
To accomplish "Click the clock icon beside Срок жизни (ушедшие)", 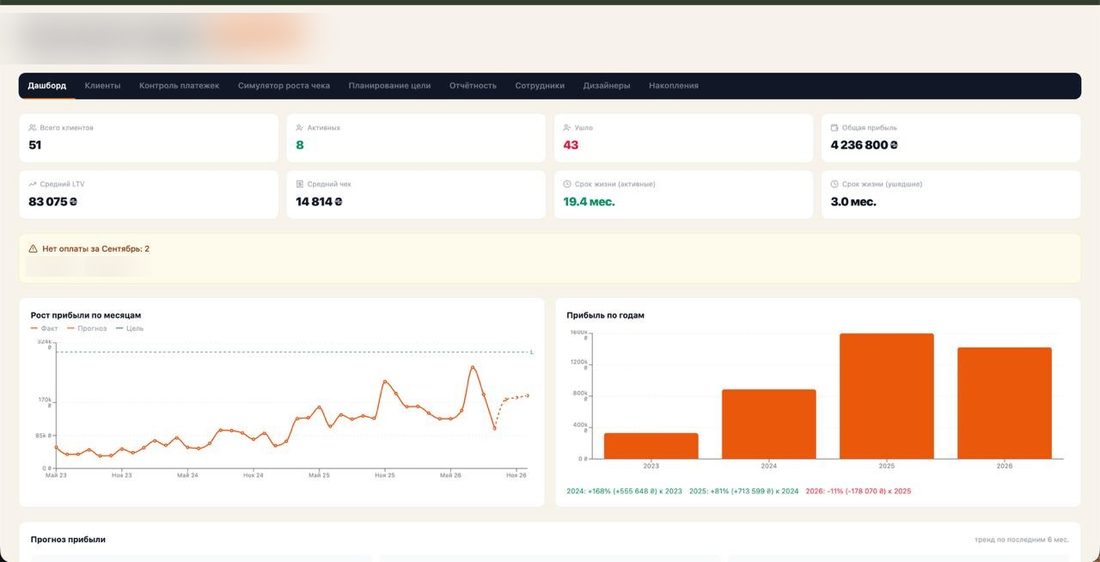I will pyautogui.click(x=834, y=184).
